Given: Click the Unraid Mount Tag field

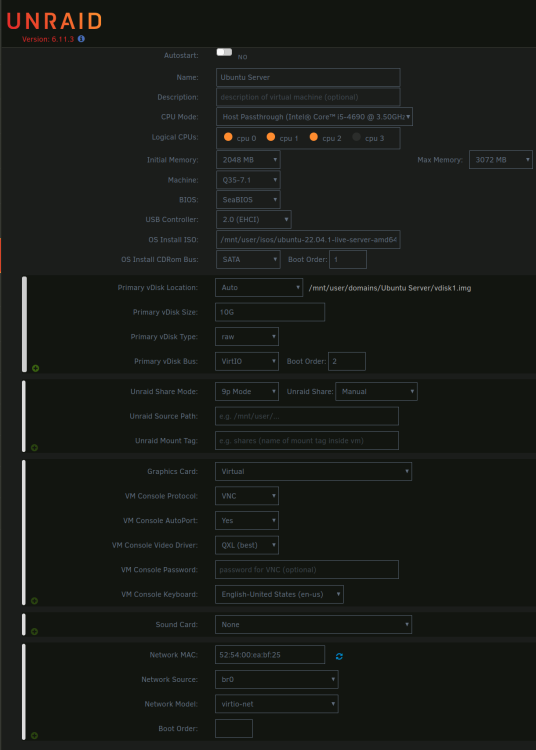Looking at the screenshot, I should pyautogui.click(x=306, y=441).
